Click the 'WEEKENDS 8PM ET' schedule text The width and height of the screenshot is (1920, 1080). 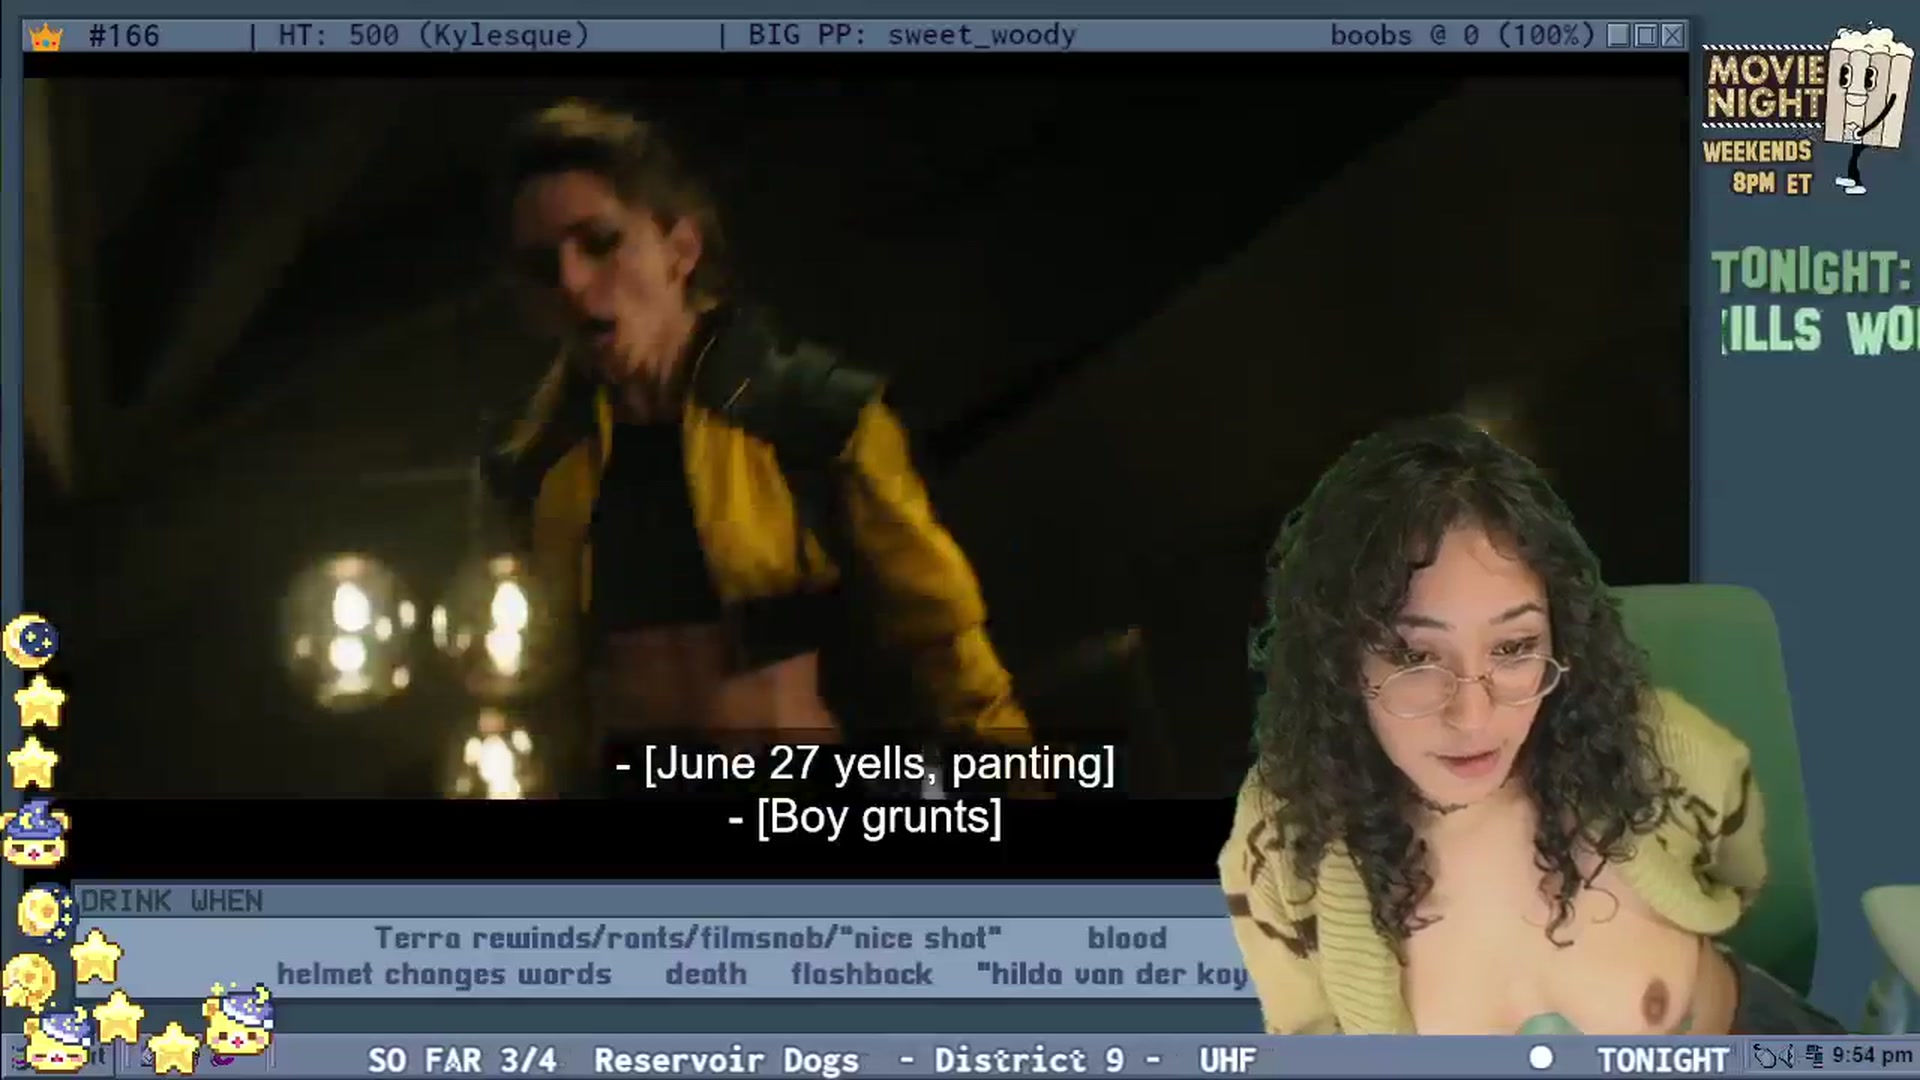pos(1758,167)
